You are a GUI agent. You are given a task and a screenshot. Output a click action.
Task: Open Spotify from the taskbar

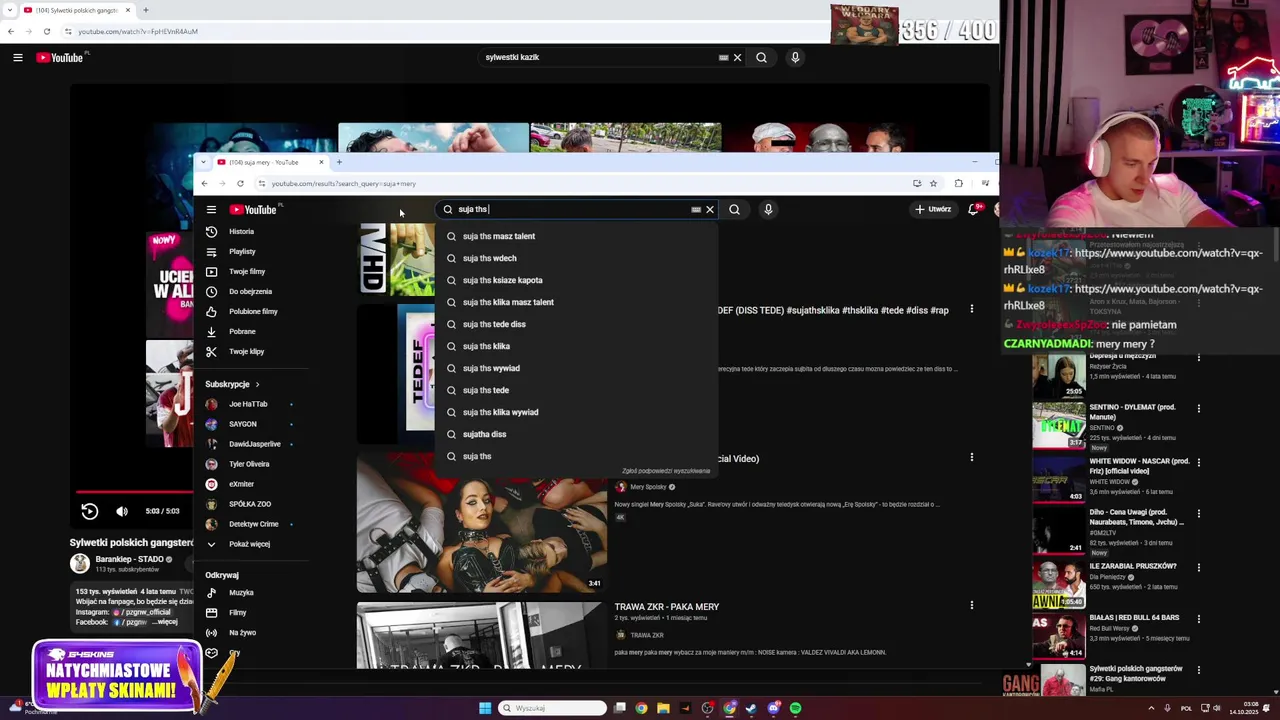[x=795, y=708]
